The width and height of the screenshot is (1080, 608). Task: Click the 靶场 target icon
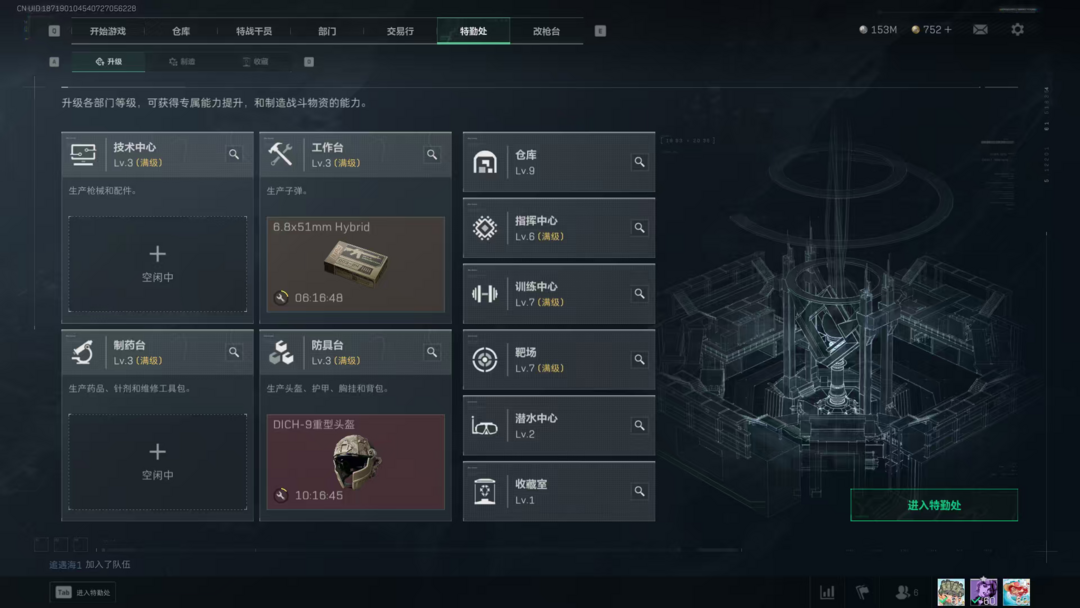485,359
